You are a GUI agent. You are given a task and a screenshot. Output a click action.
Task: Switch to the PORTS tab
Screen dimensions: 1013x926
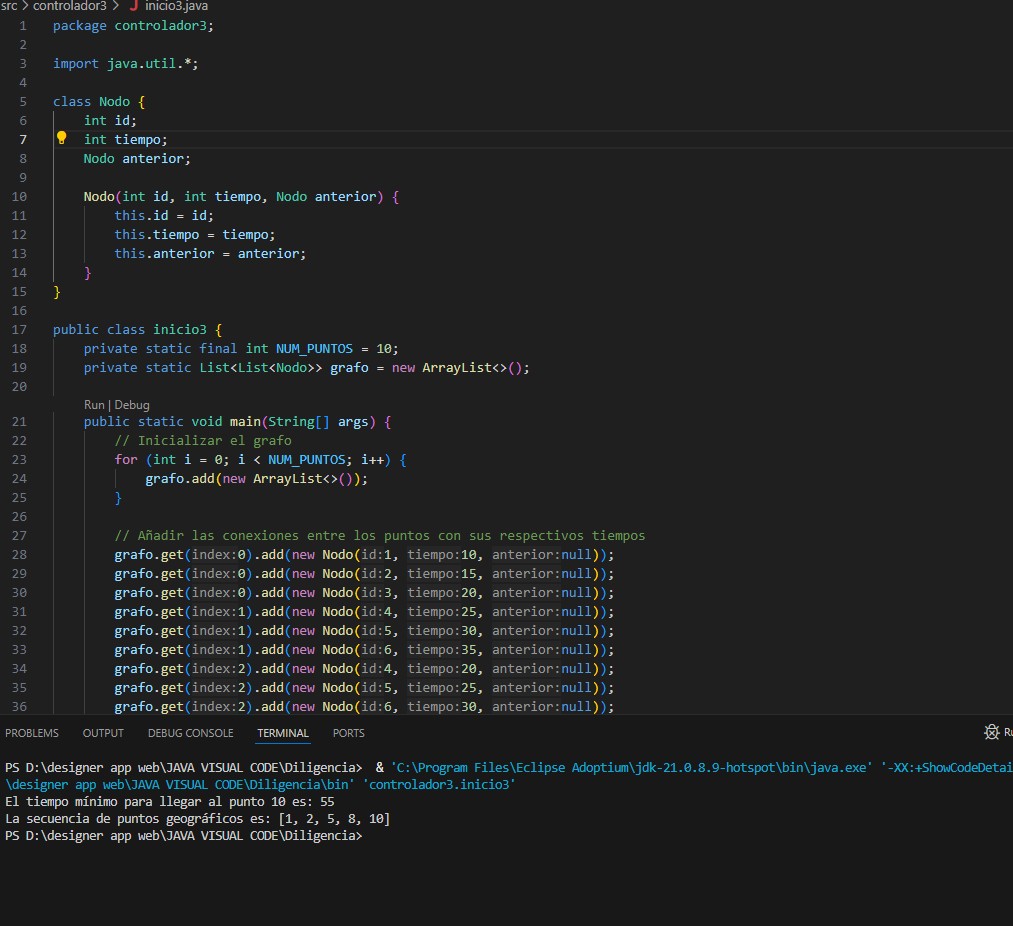click(x=348, y=733)
